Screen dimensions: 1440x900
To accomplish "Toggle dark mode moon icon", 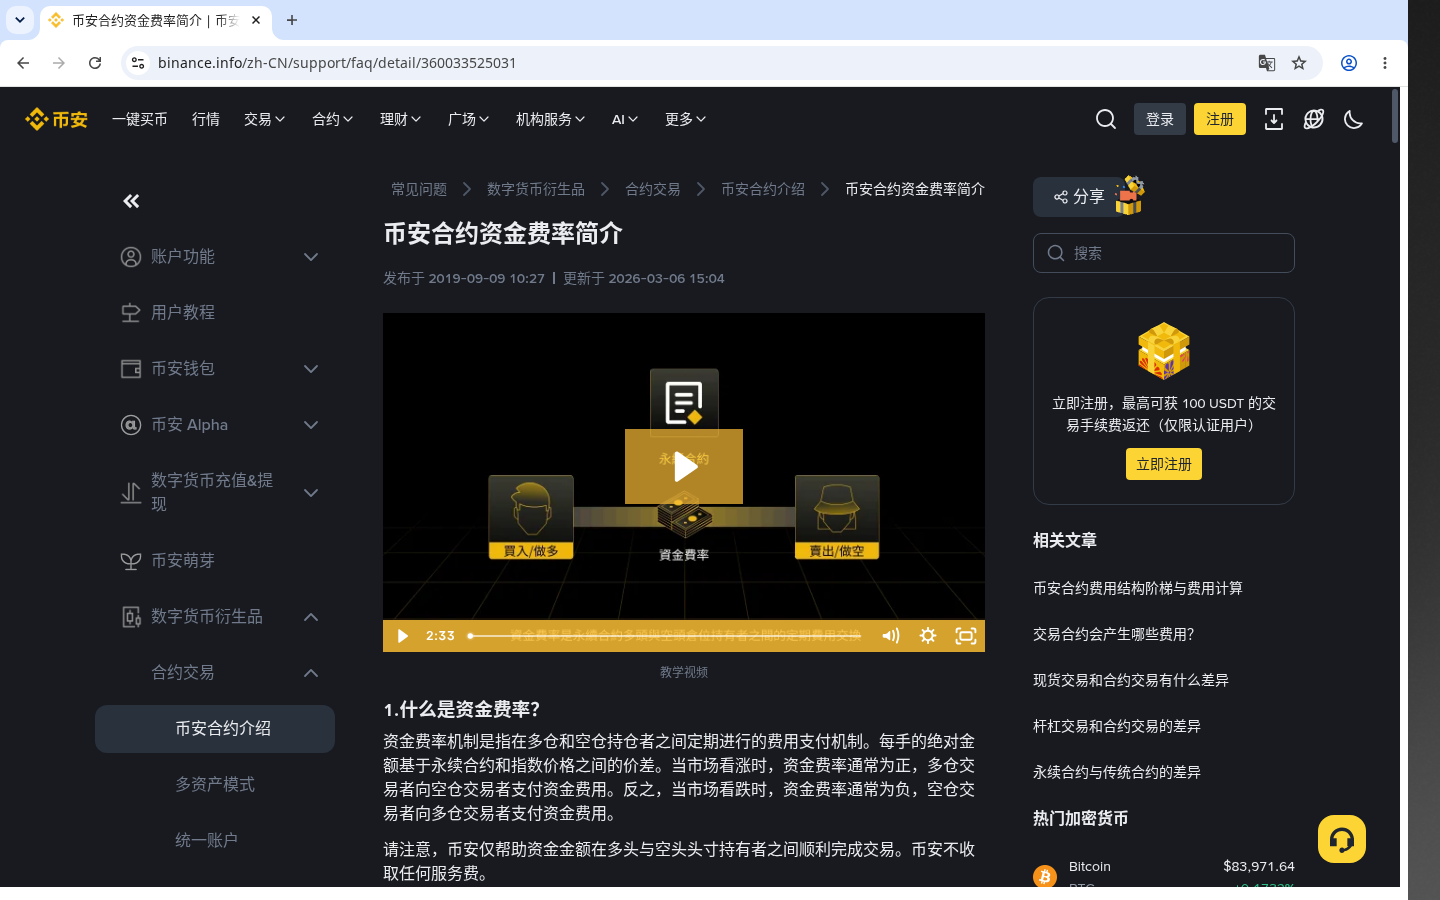I will click(x=1354, y=119).
